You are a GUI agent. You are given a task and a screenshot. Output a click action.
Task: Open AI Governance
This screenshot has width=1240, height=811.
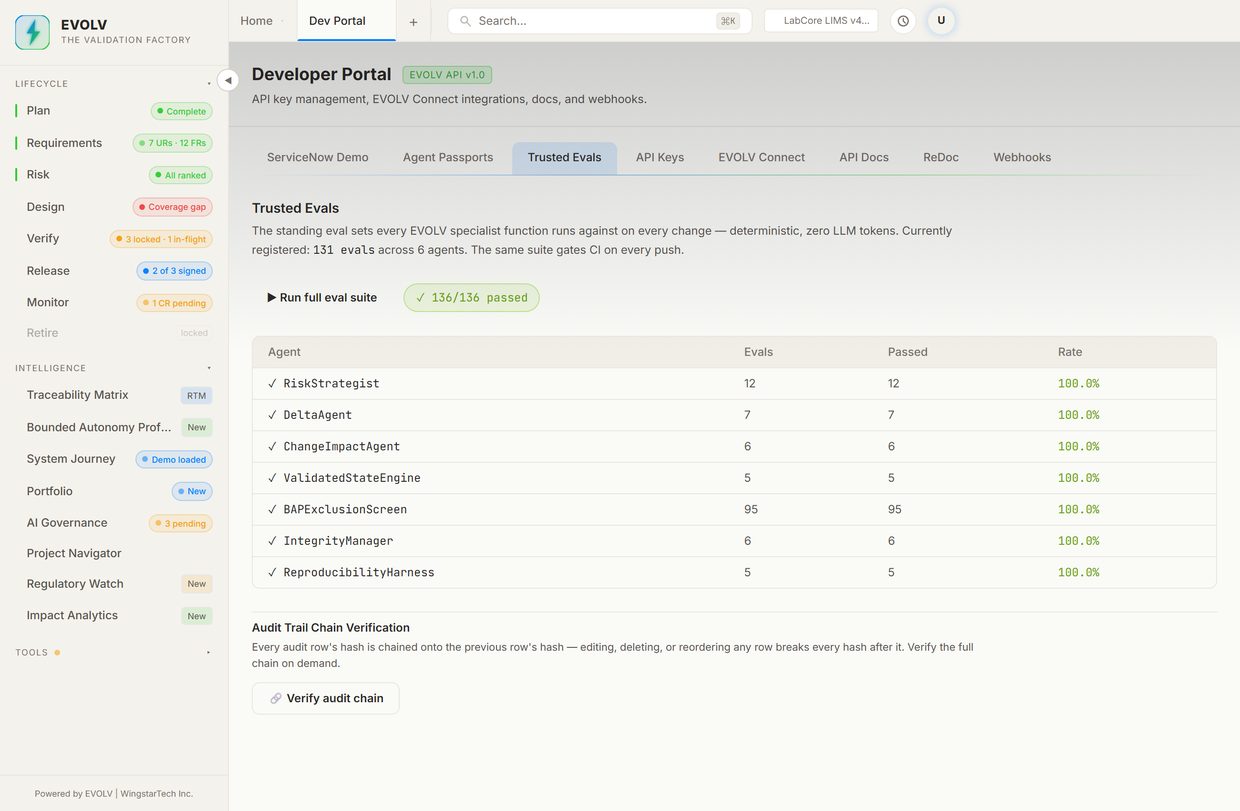click(114, 523)
